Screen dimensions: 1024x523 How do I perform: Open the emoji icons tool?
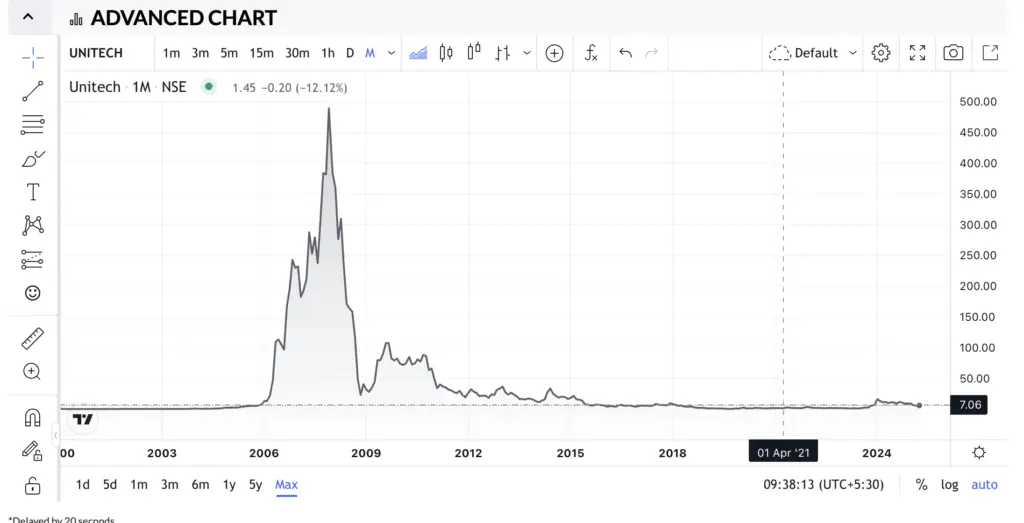(32, 293)
